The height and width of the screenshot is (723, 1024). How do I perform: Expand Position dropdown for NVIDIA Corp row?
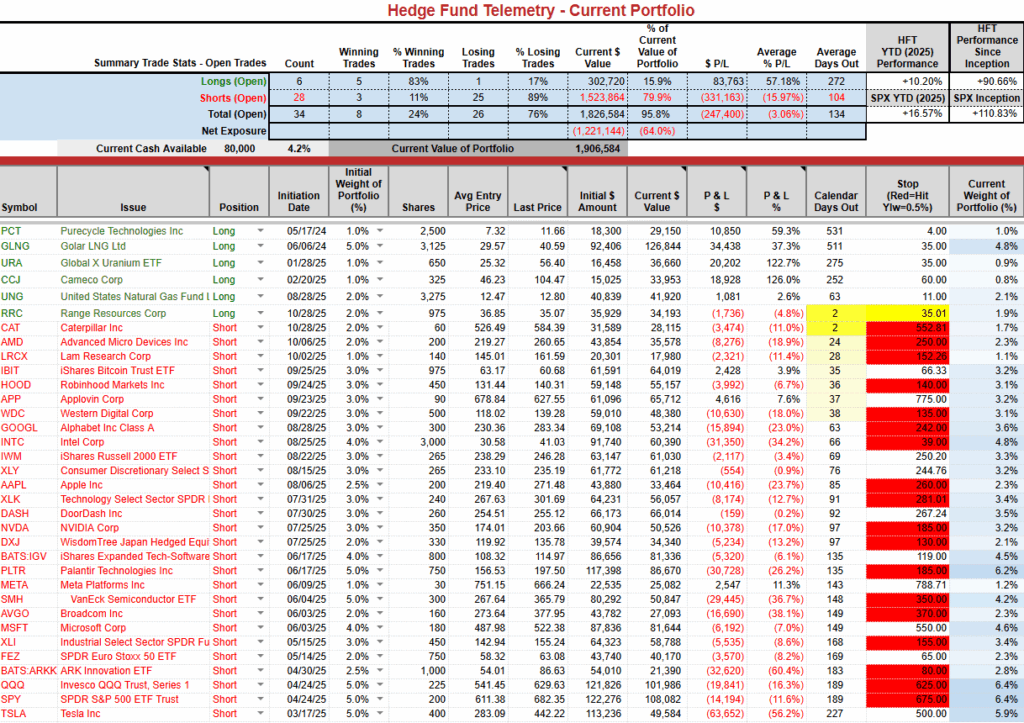coord(262,527)
